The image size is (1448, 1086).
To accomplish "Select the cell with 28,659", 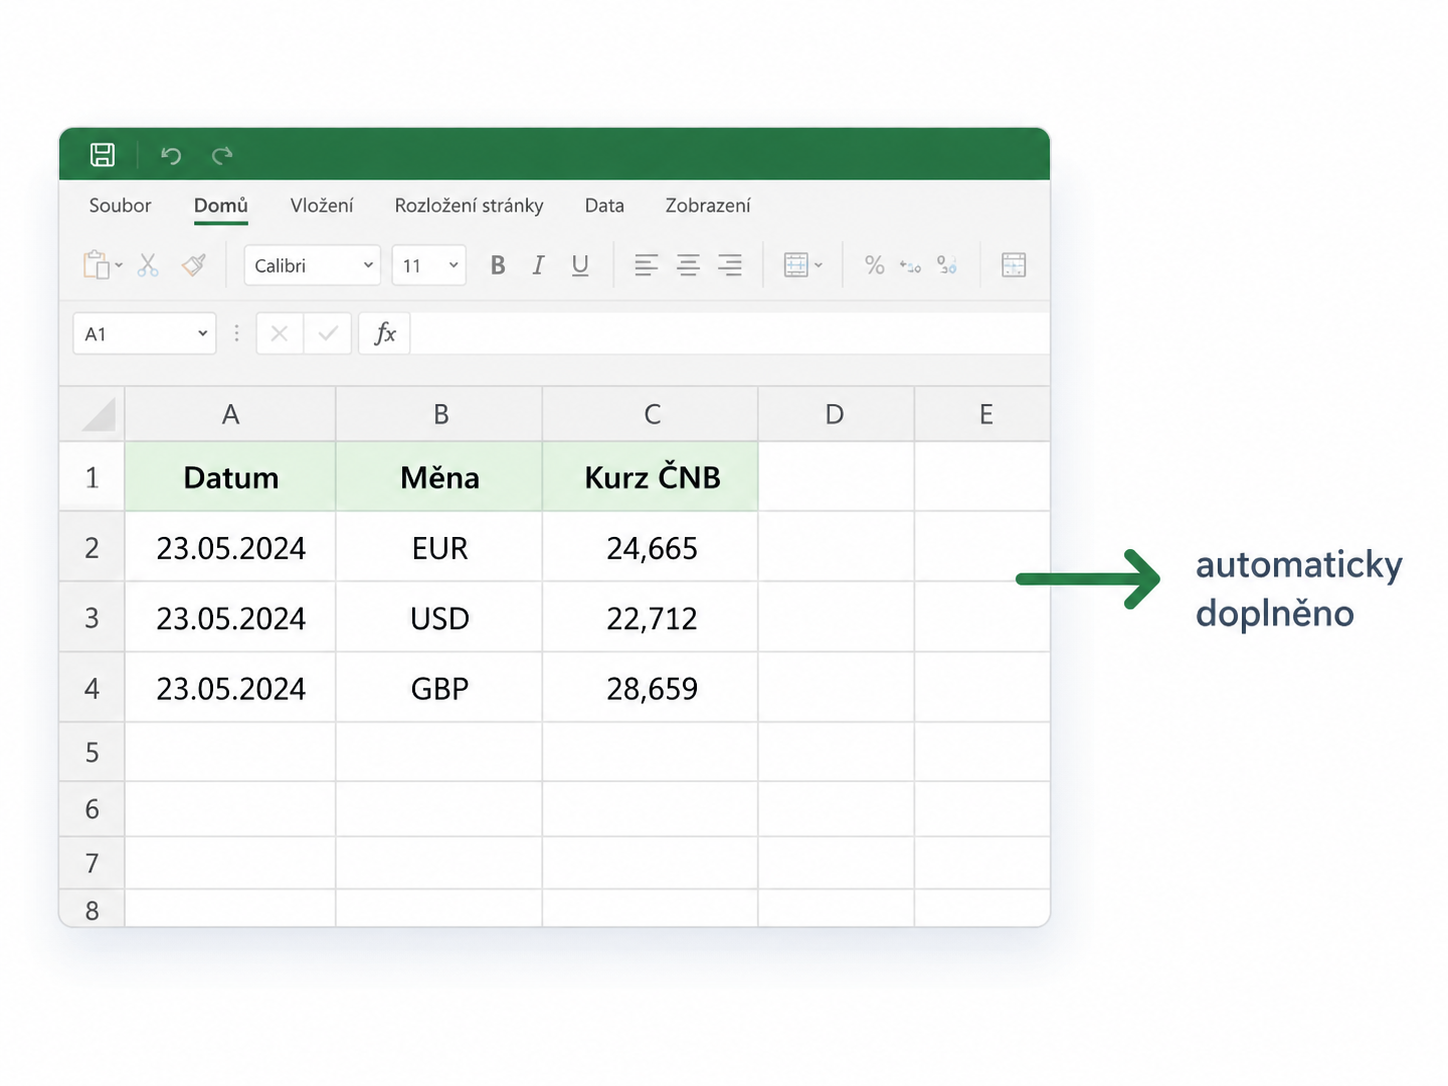I will pyautogui.click(x=651, y=688).
